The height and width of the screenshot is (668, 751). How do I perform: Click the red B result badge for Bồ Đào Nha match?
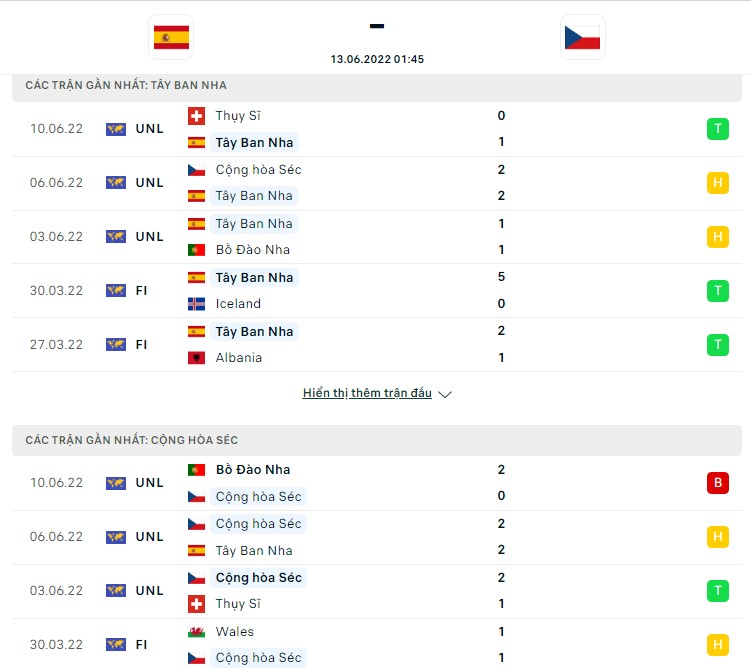pyautogui.click(x=717, y=483)
